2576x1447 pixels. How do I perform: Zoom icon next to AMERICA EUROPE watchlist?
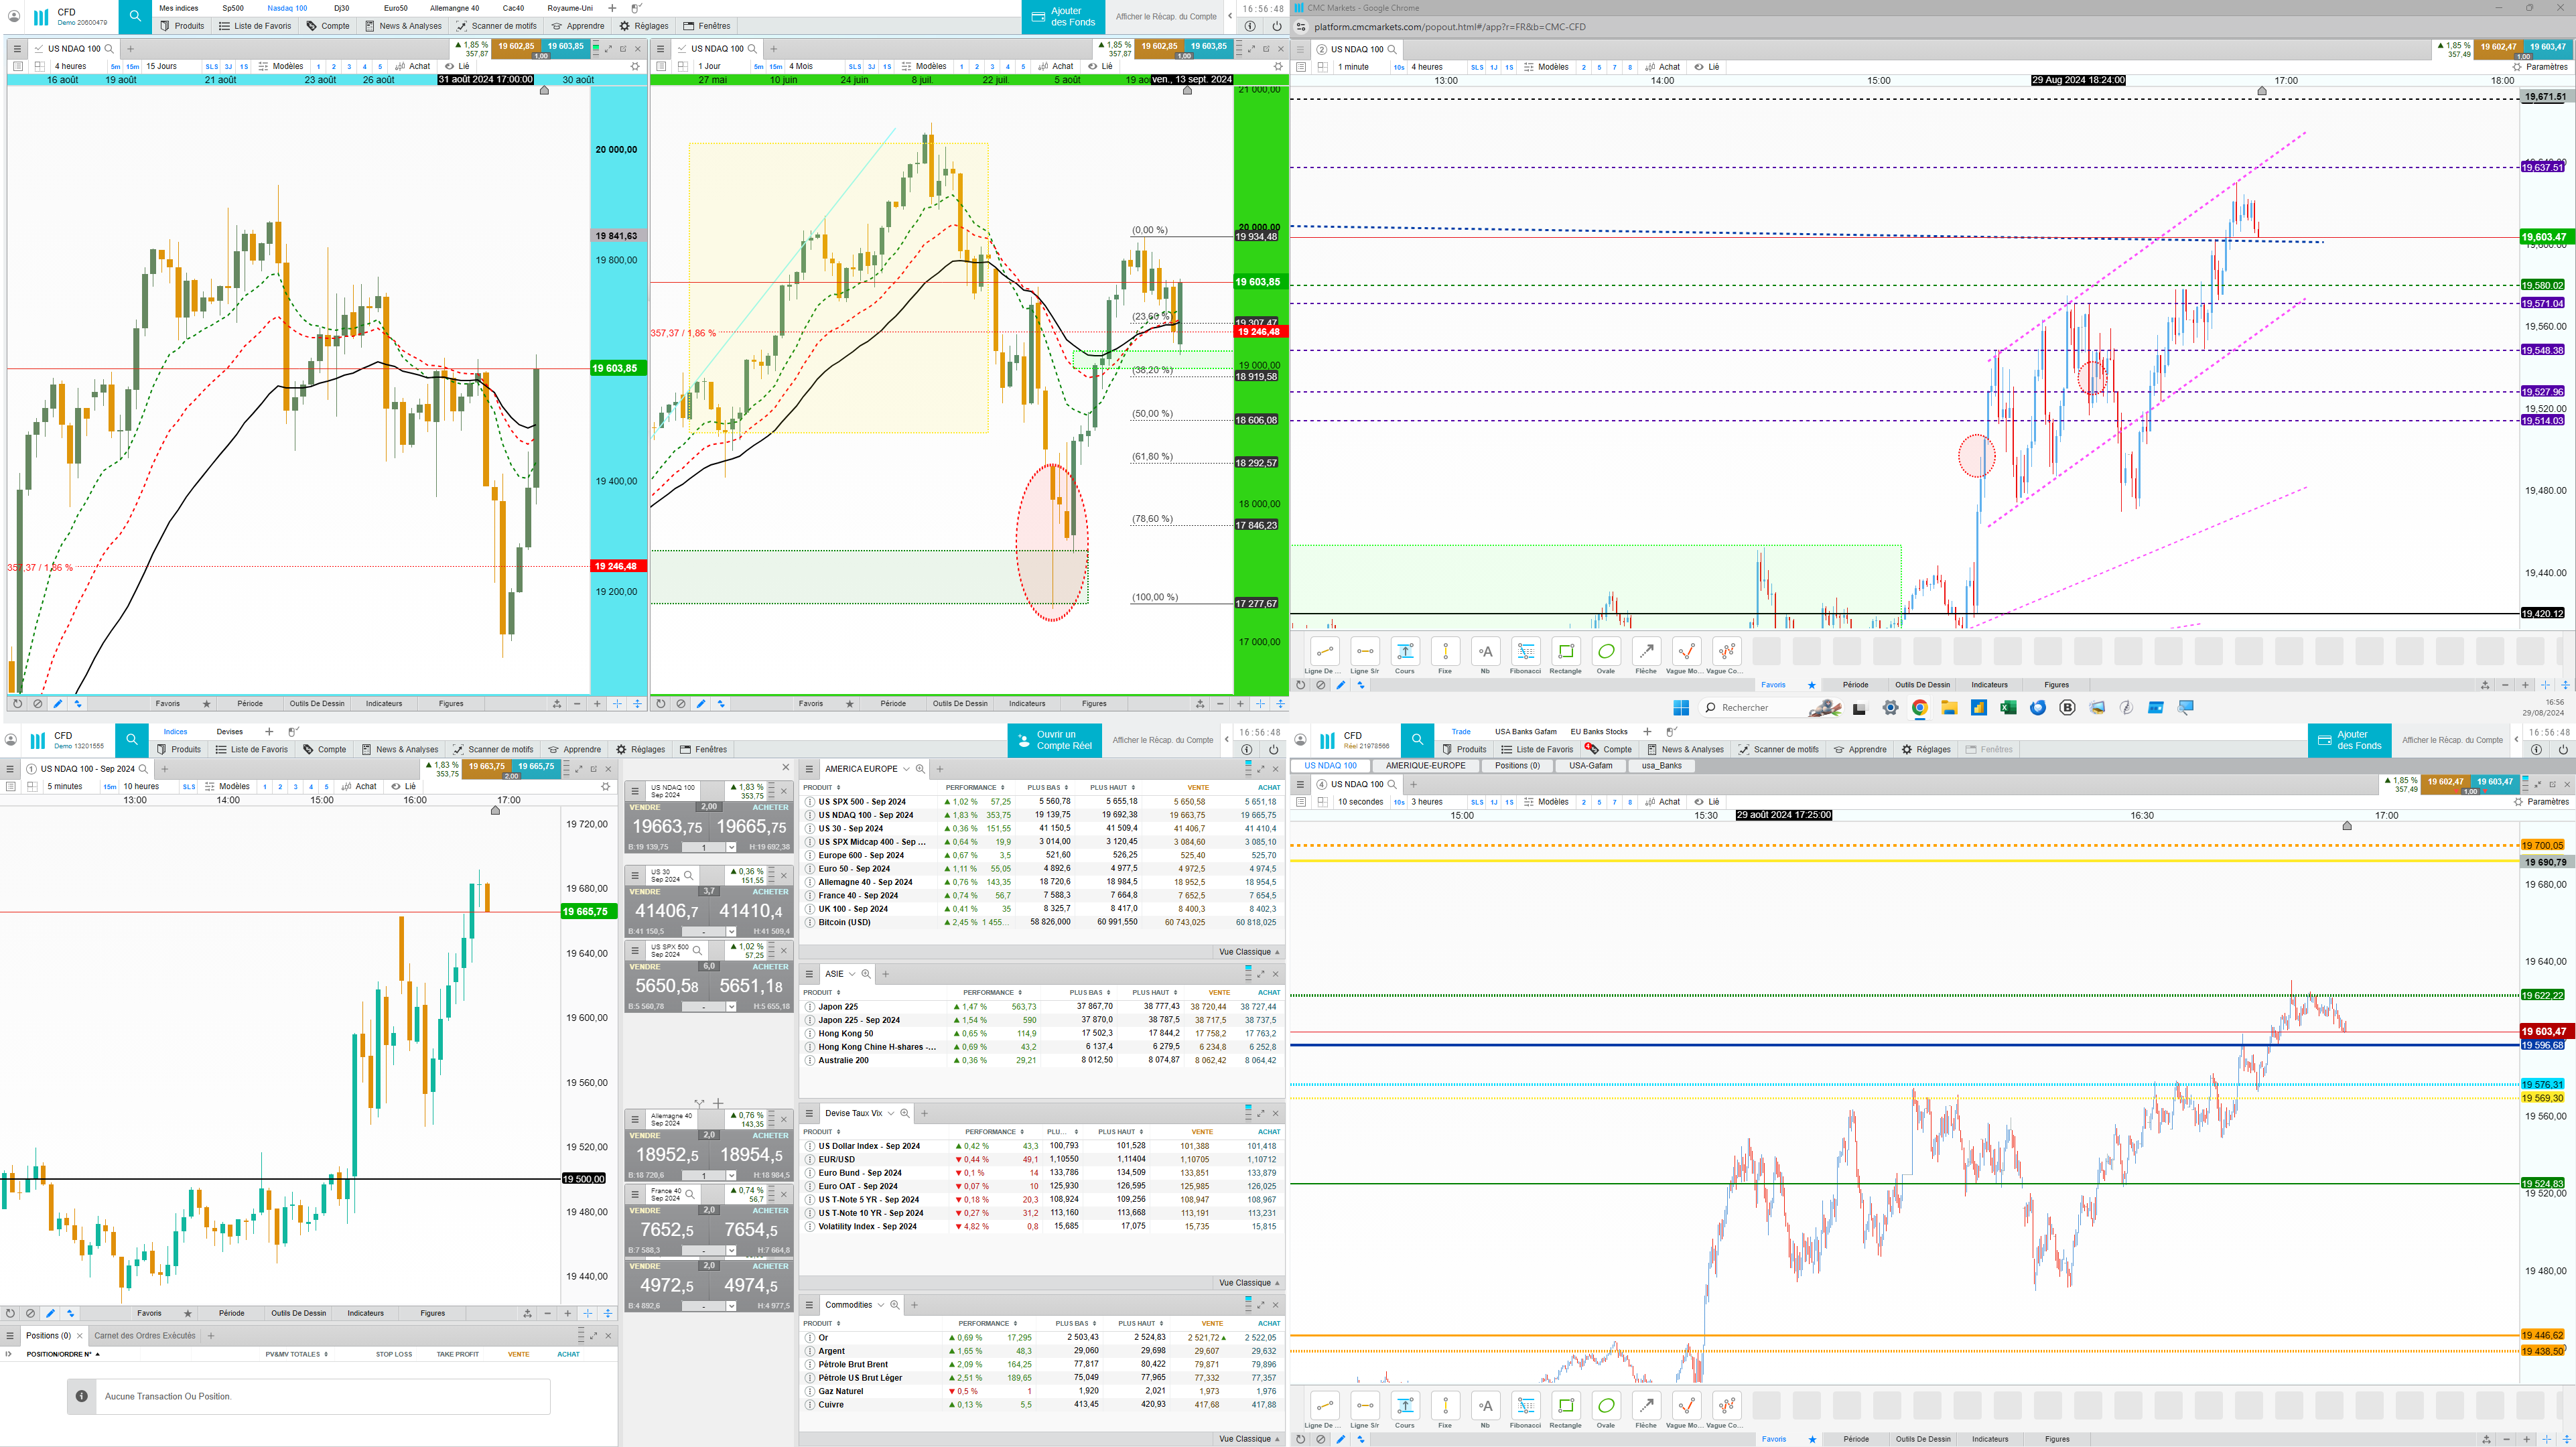(920, 769)
